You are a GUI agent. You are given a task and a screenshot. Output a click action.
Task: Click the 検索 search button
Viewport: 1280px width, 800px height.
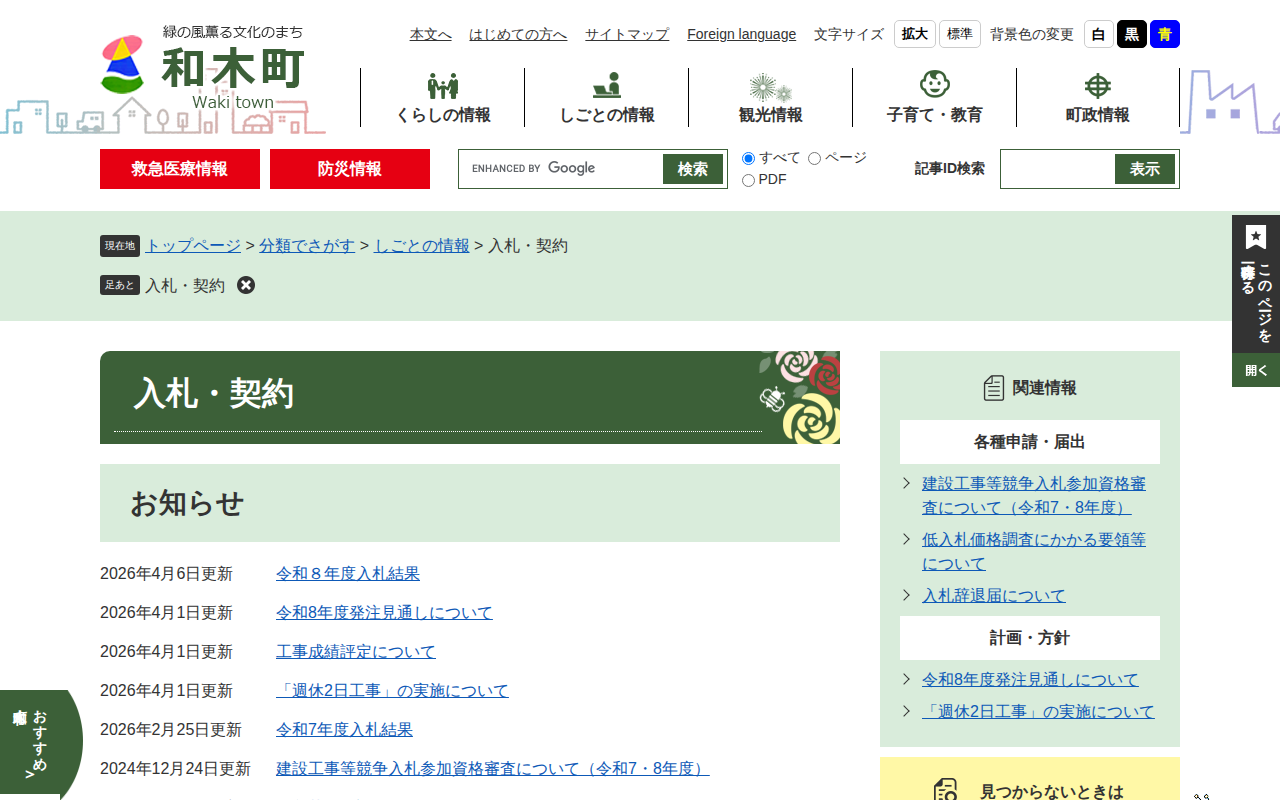point(693,169)
